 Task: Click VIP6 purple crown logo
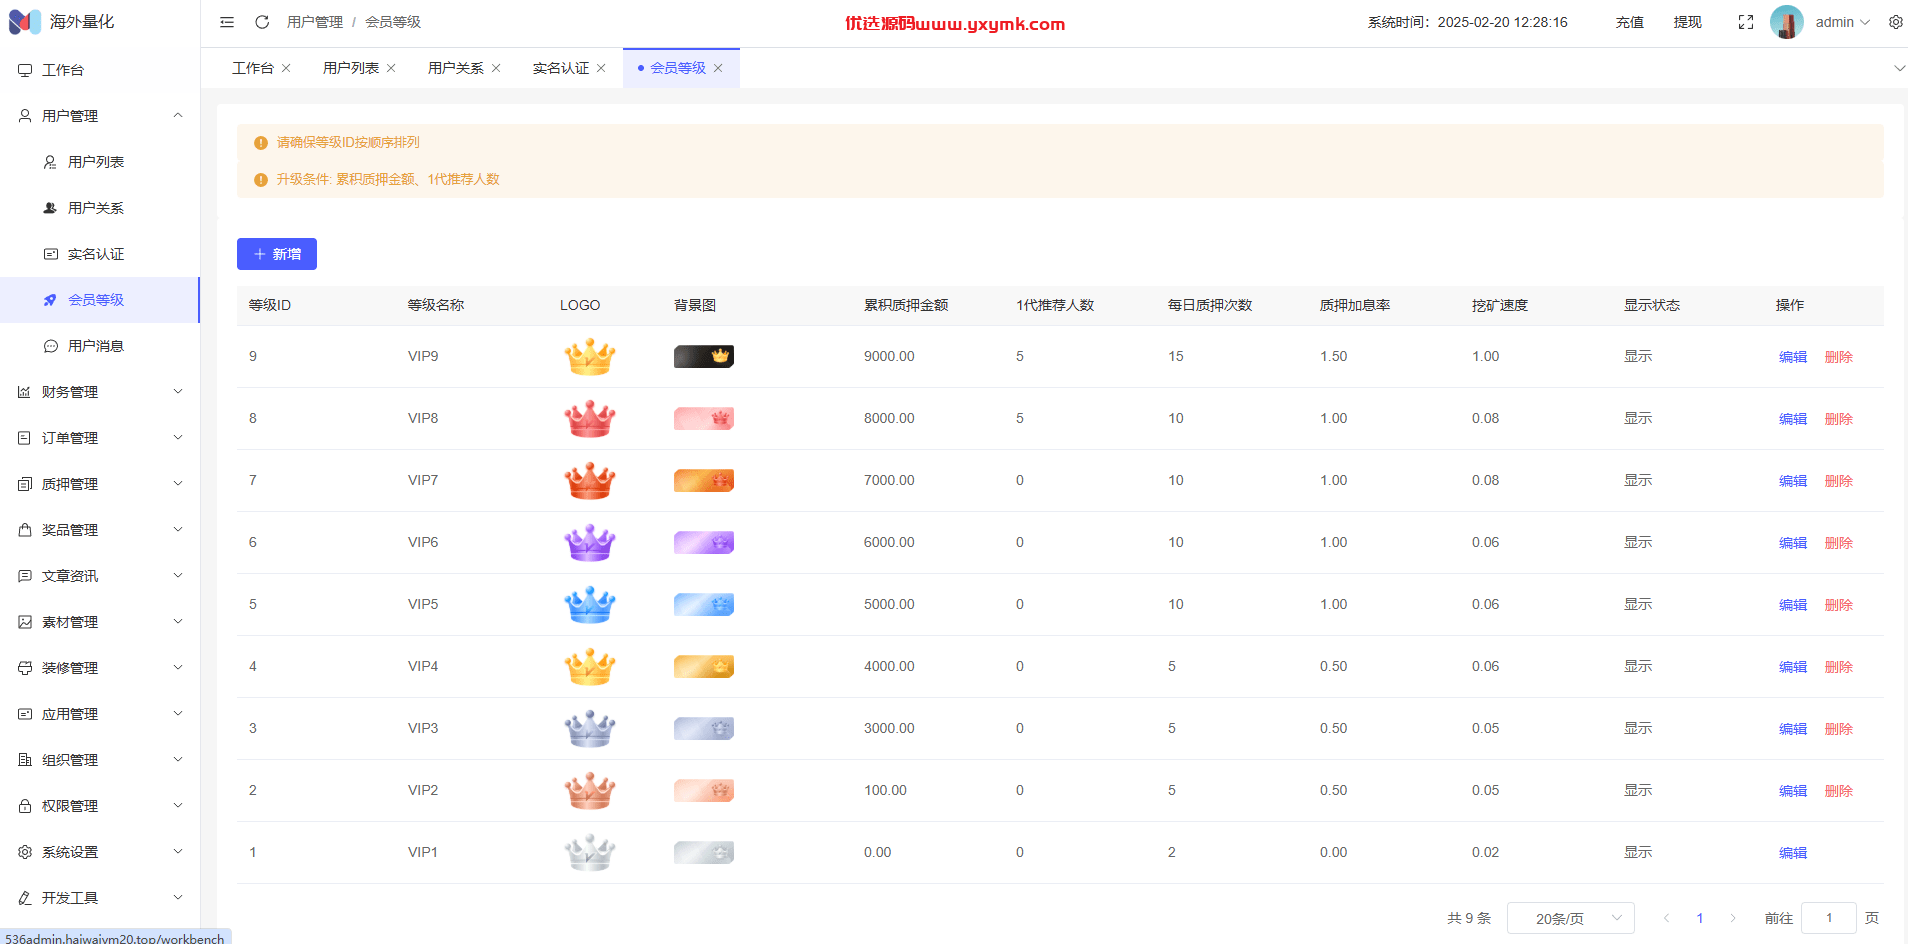(590, 542)
